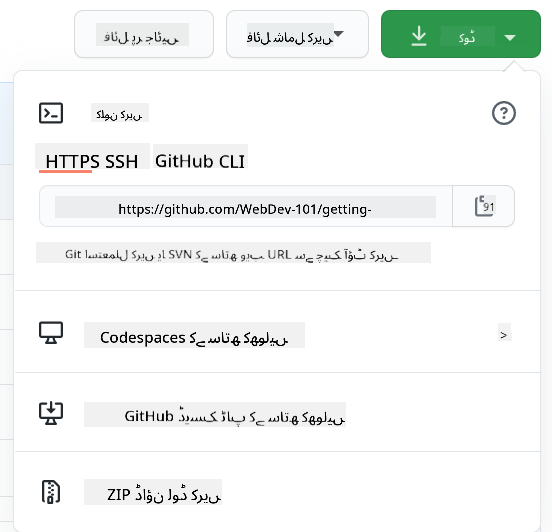Switch to the SSH tab
Viewport: 552px width, 532px height.
pos(121,162)
